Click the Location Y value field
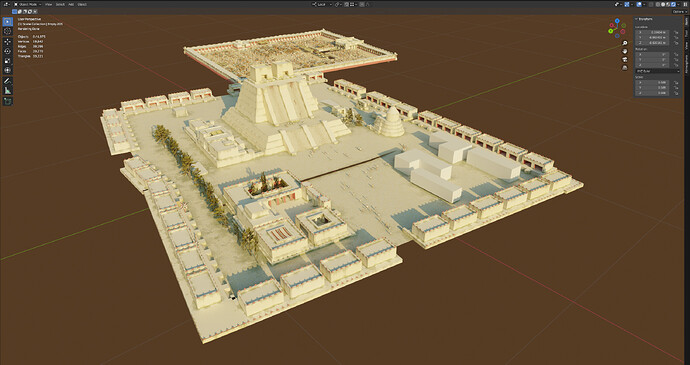Screen dimensions: 690x365 pyautogui.click(x=652, y=38)
